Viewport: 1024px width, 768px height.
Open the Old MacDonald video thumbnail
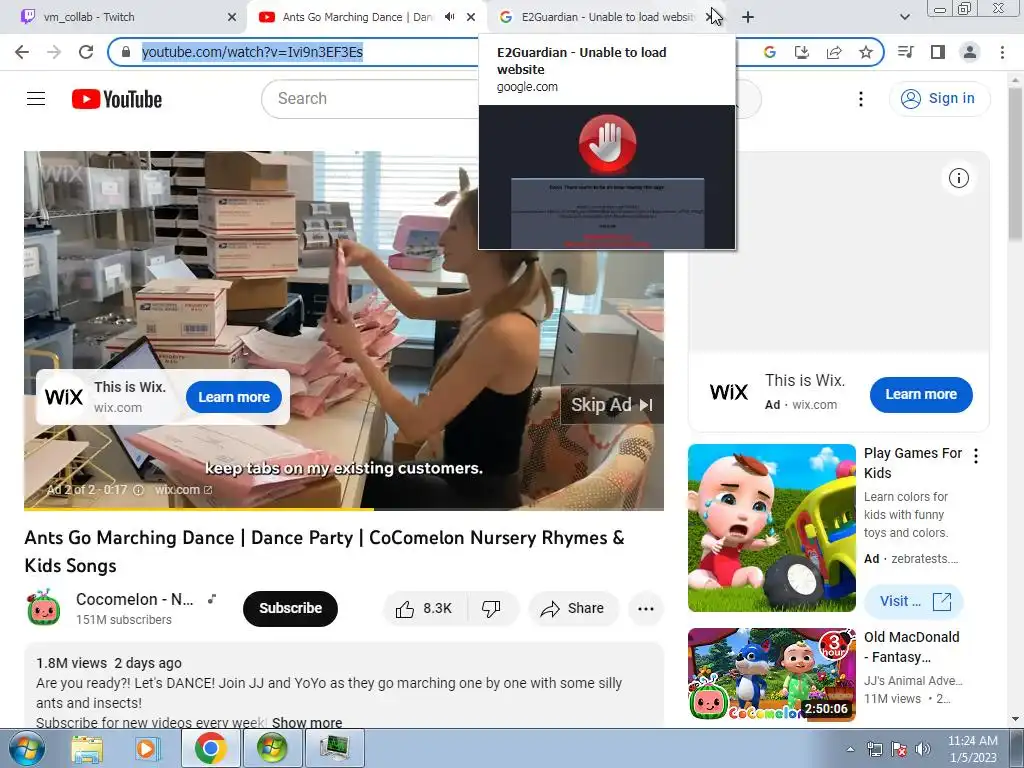[x=771, y=675]
